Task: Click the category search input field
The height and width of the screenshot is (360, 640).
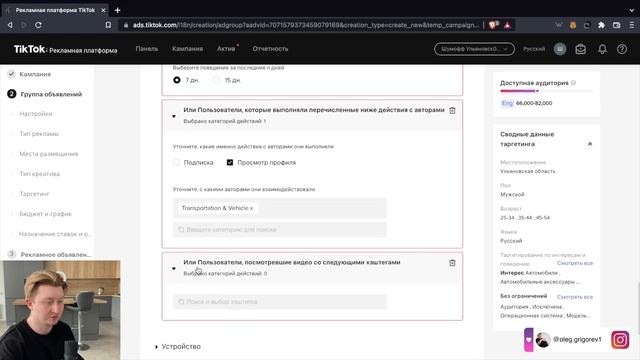Action: click(x=280, y=229)
